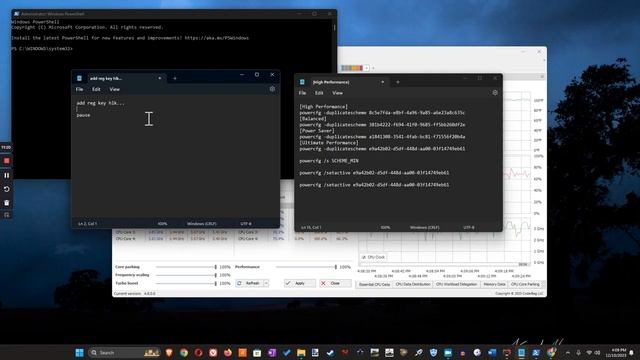Adjust the Core parking slider
This screenshot has width=640, height=360.
186,267
